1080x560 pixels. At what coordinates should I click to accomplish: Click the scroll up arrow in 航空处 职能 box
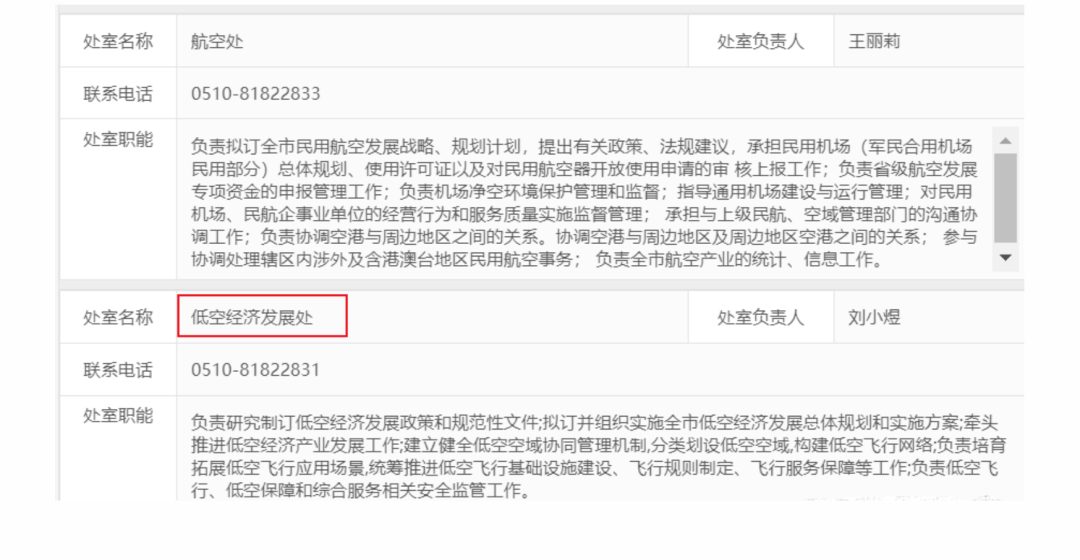1006,141
